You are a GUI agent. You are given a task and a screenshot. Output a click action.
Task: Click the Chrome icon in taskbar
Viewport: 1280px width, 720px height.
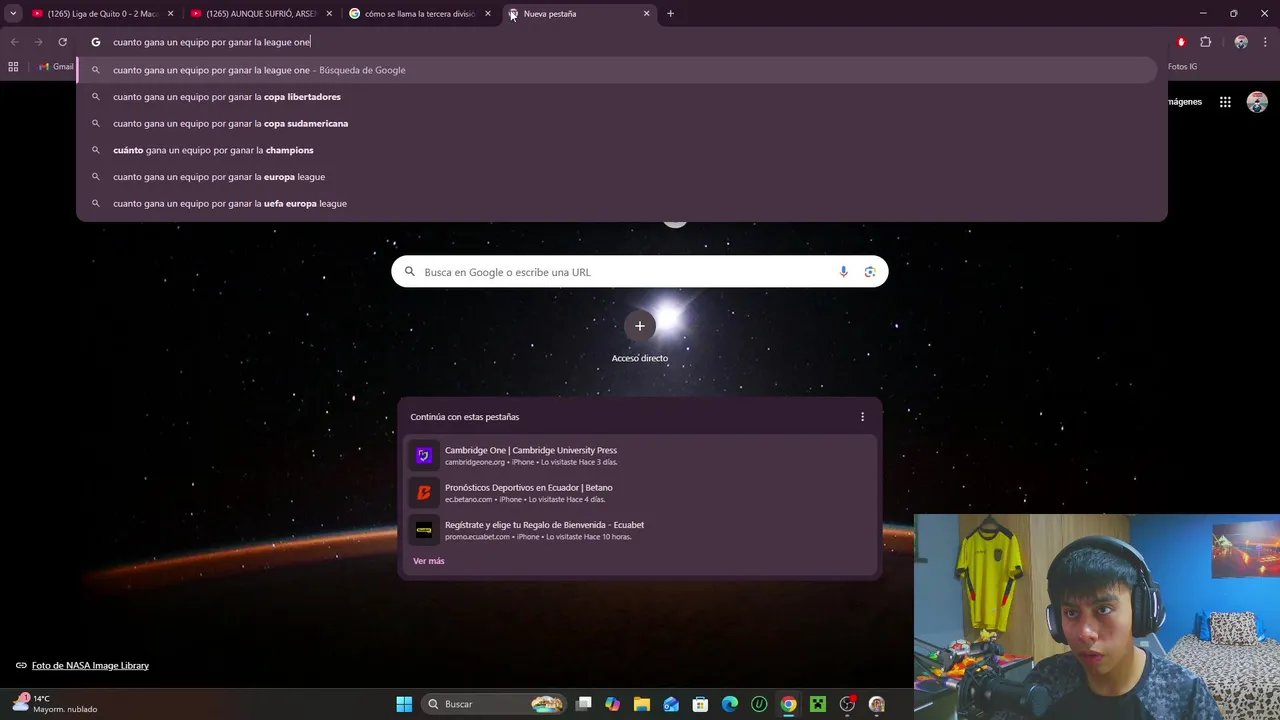[789, 704]
